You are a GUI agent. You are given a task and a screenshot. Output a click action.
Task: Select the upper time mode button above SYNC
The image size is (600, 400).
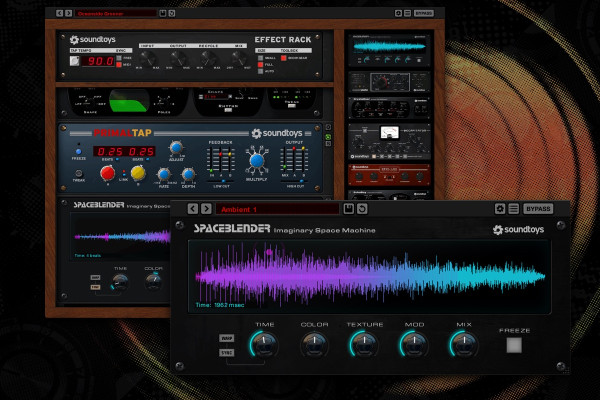pos(227,338)
